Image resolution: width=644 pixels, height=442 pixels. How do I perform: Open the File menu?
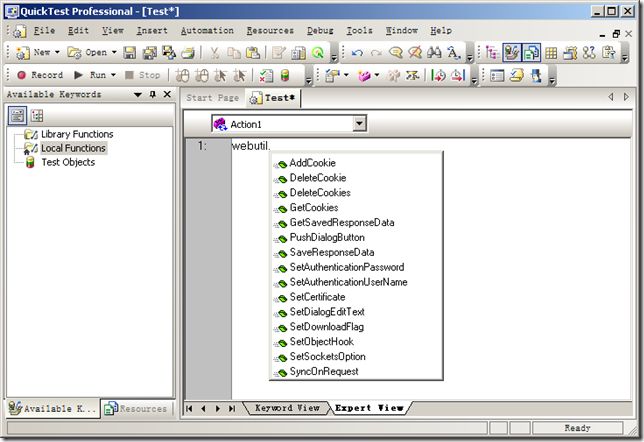click(44, 30)
